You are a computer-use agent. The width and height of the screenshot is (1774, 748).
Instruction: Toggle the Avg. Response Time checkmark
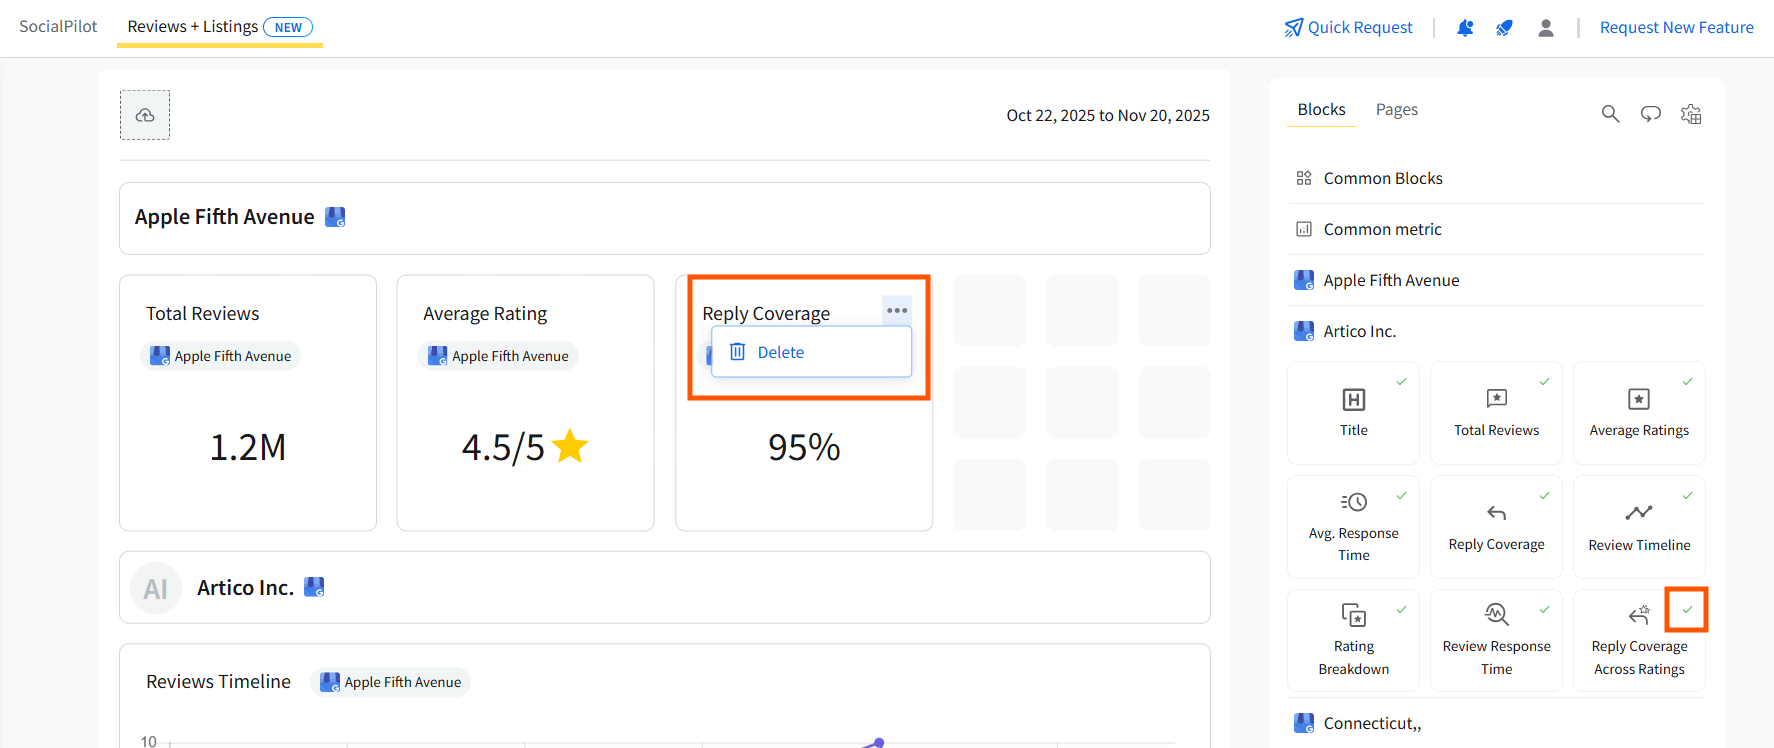1401,495
